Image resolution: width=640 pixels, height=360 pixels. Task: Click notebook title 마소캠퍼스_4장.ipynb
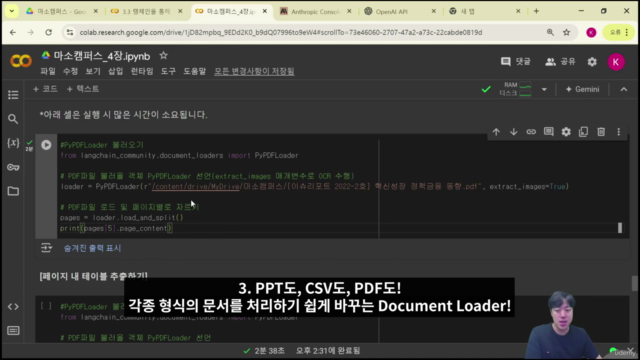[x=102, y=56]
